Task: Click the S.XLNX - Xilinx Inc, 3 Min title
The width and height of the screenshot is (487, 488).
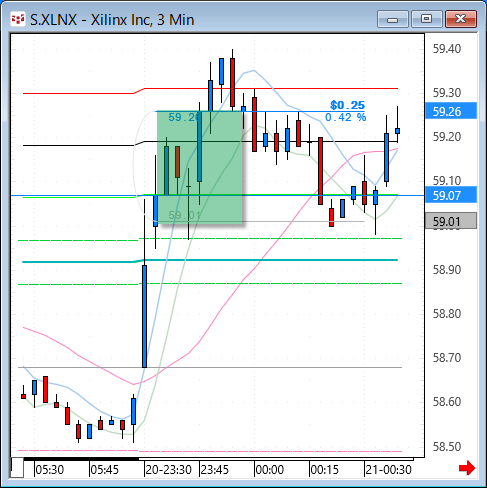Action: point(112,20)
